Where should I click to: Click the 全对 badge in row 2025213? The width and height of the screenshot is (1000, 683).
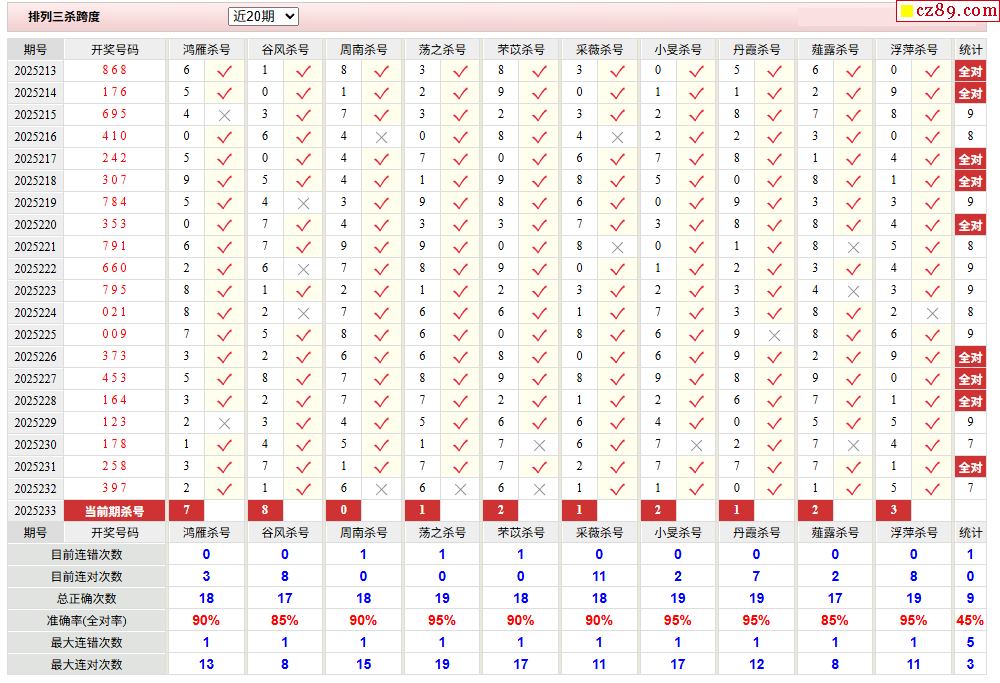(x=970, y=71)
